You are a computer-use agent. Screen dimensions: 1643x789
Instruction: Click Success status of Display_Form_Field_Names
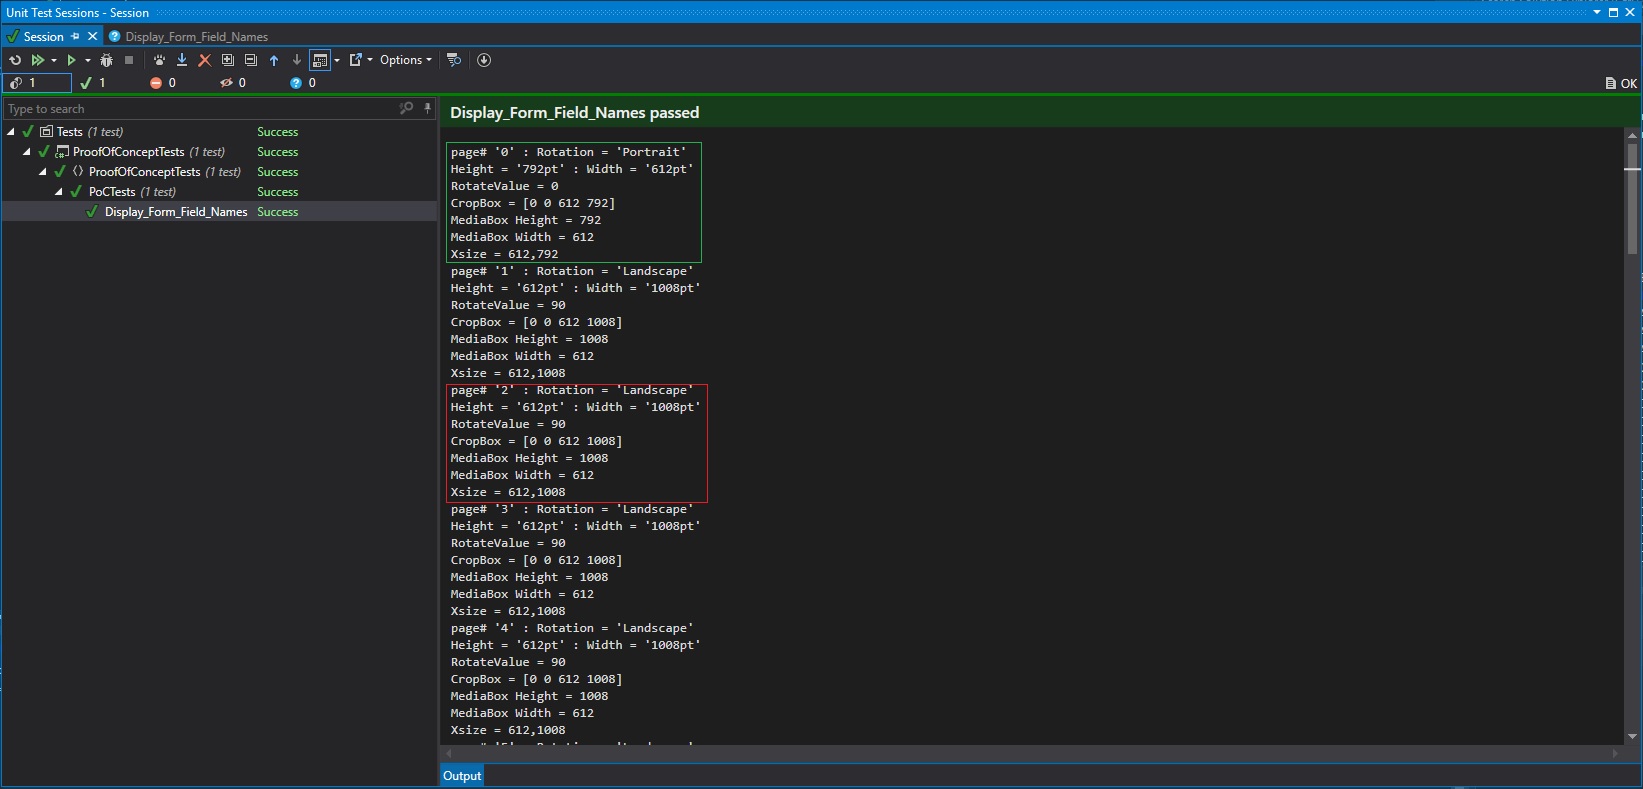277,212
